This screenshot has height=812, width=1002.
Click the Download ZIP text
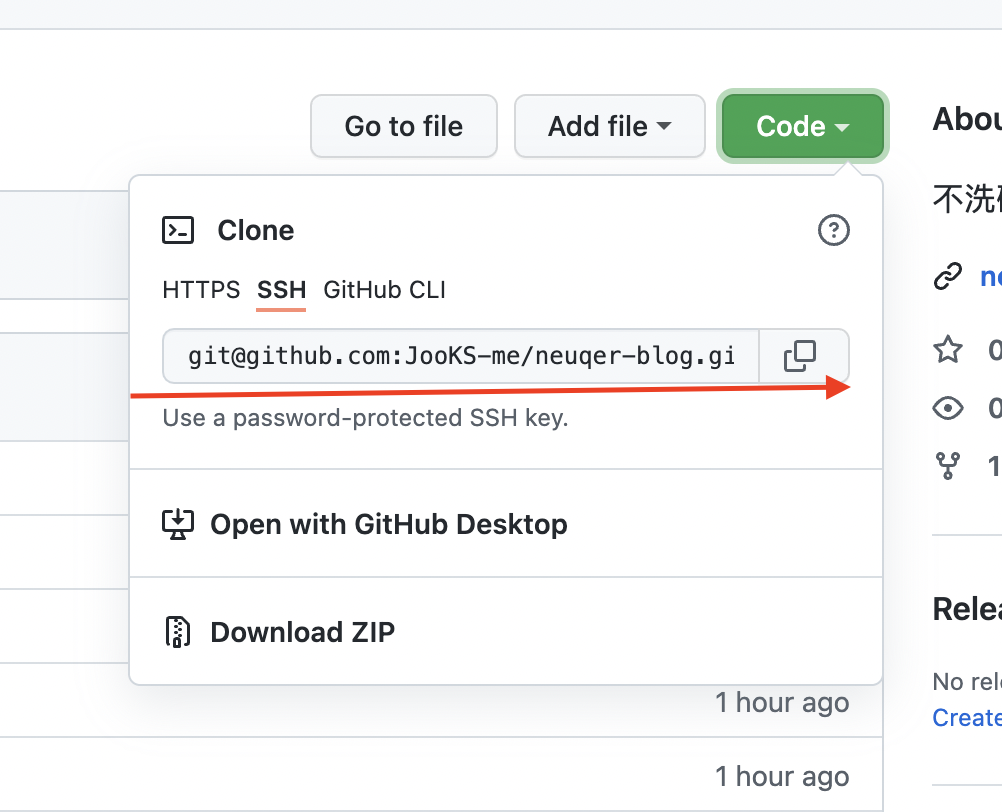(x=302, y=632)
